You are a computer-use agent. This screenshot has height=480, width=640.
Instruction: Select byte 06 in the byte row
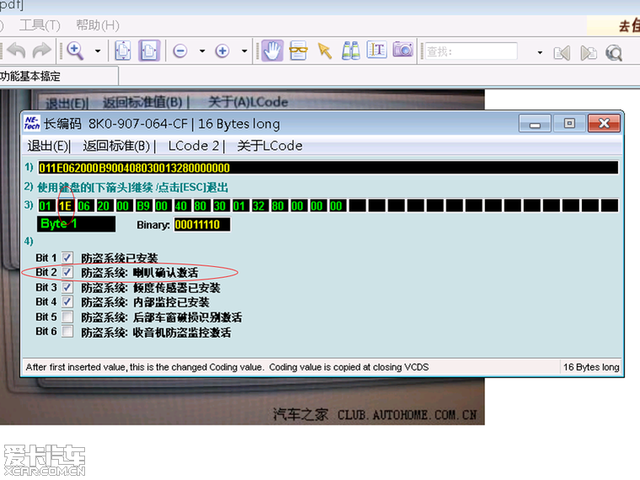click(x=85, y=205)
